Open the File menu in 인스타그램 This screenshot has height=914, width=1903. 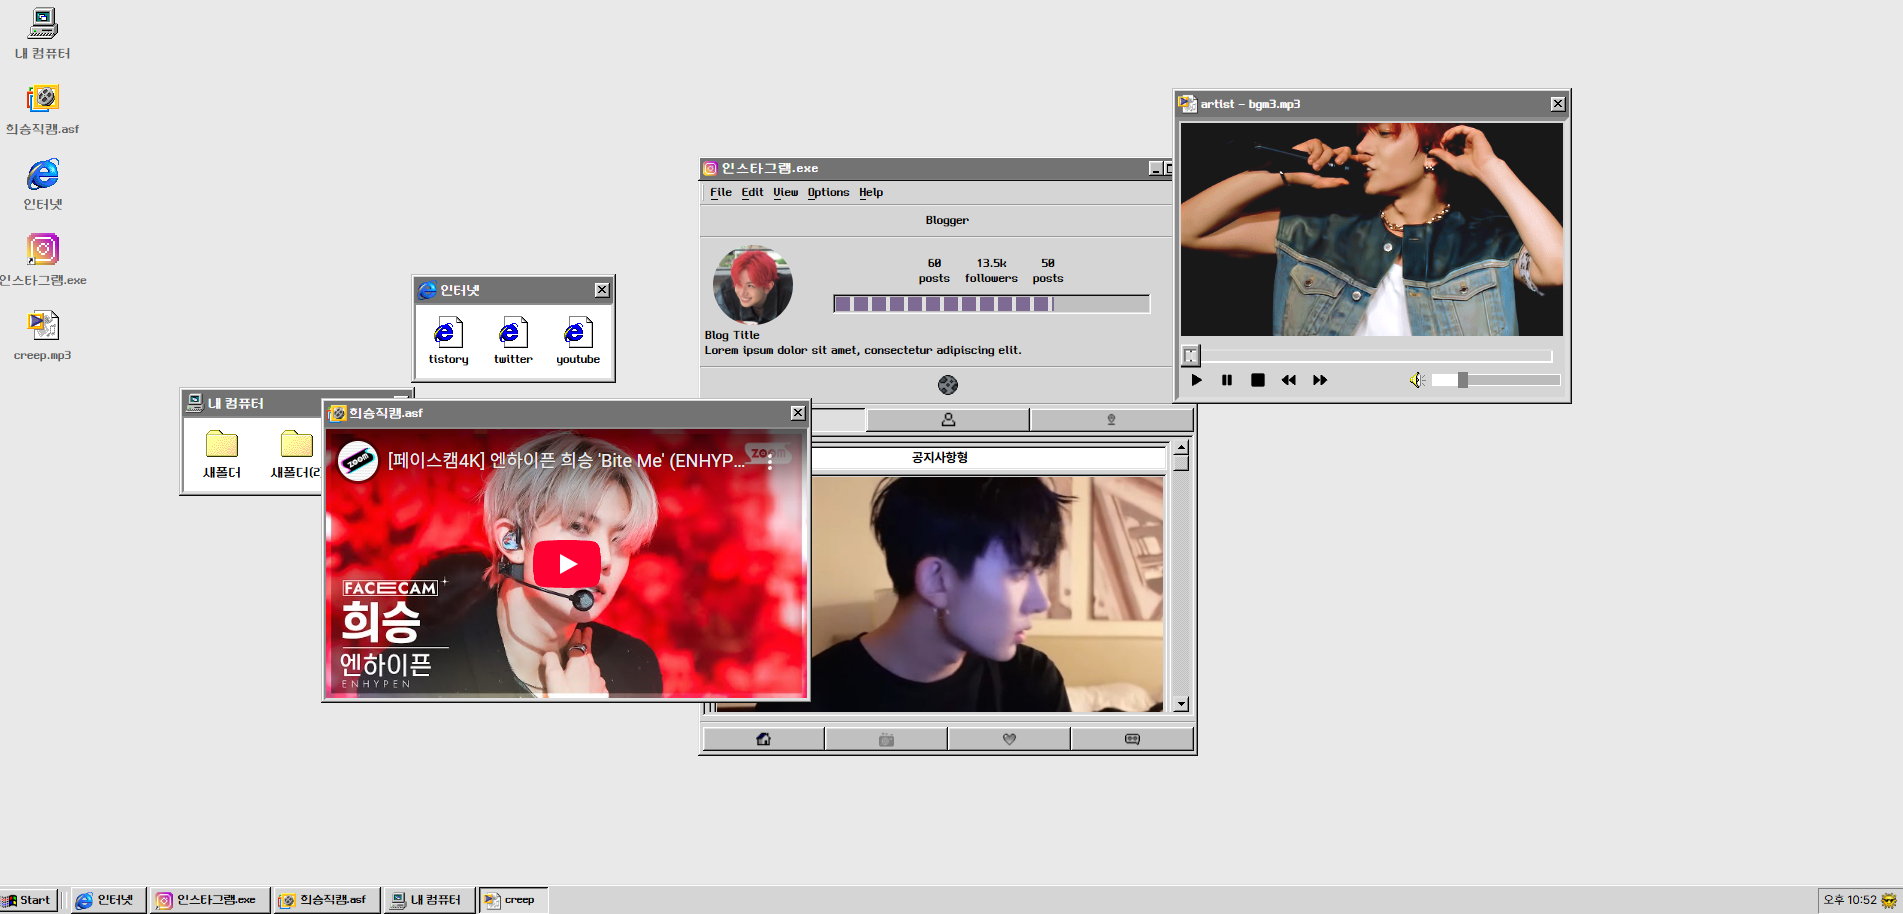[721, 192]
